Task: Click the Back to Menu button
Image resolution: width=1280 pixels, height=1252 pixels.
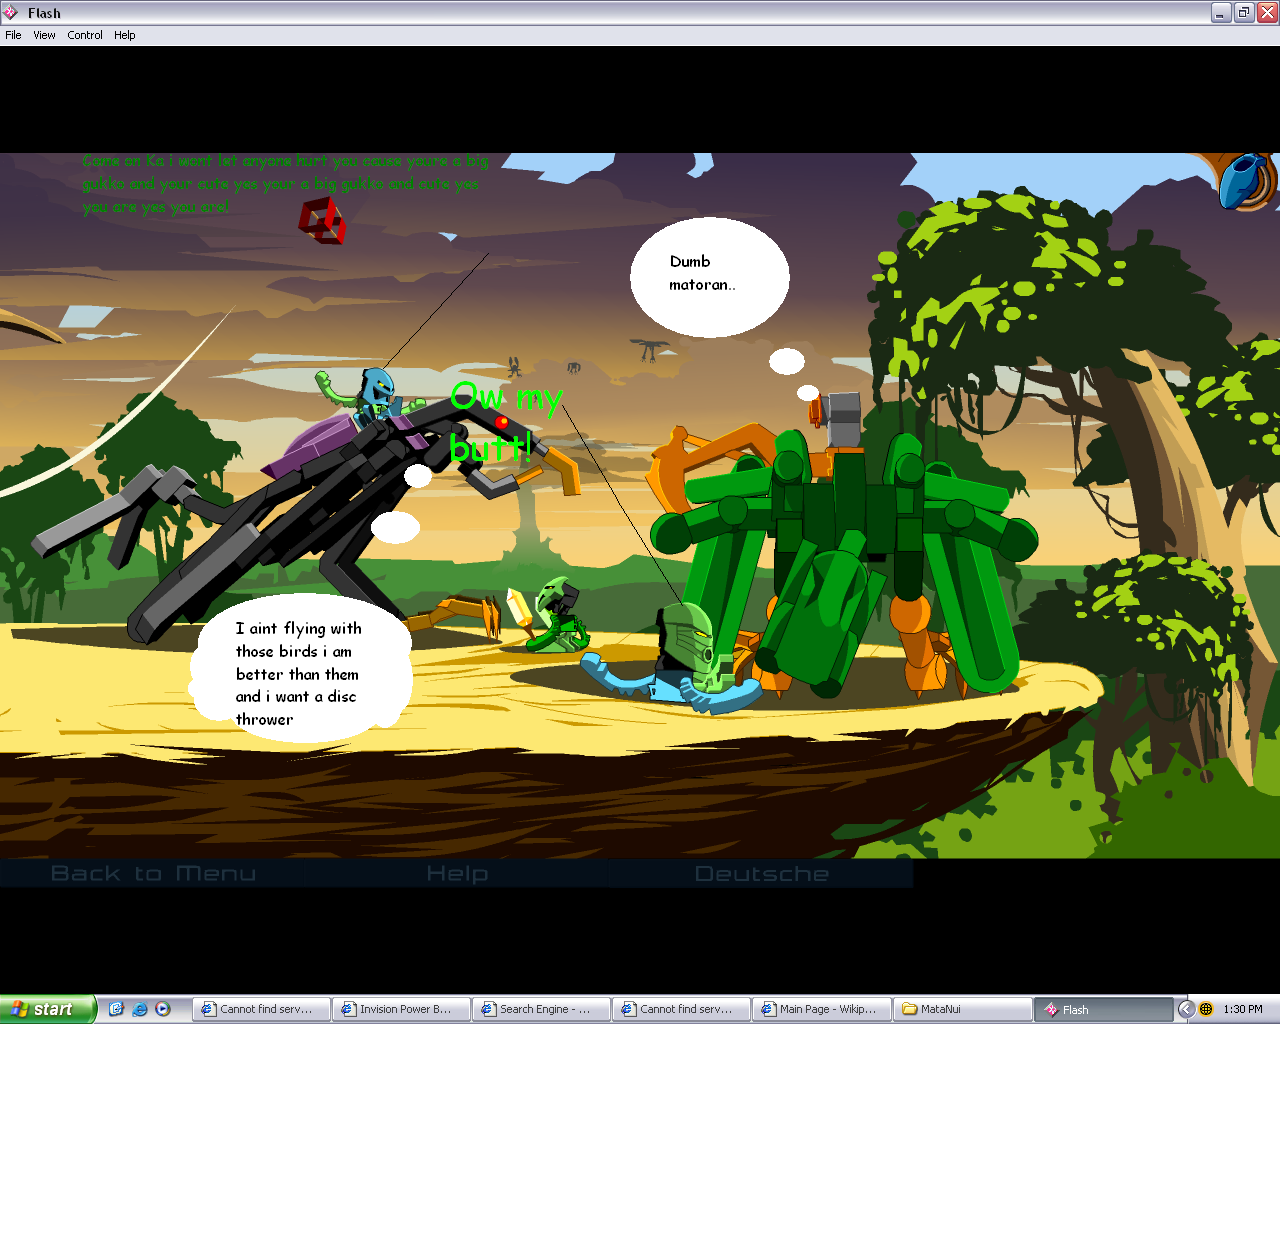Action: 153,874
